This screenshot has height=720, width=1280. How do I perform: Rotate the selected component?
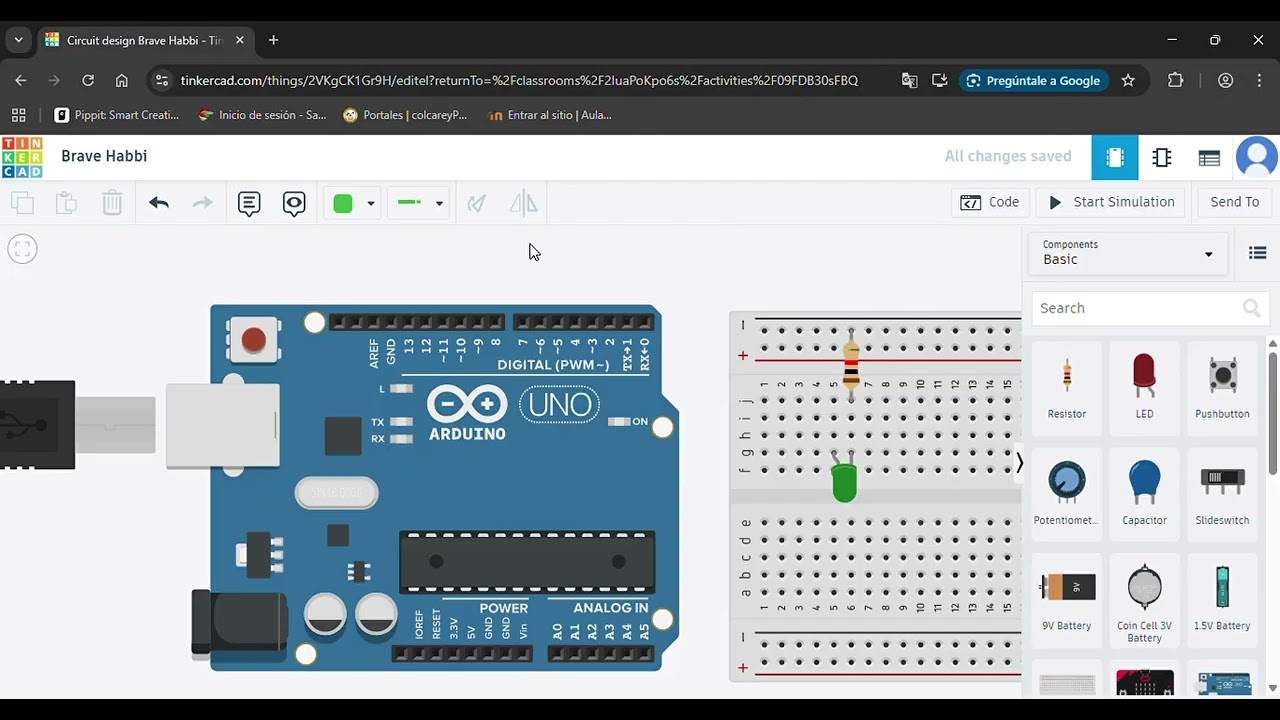point(477,204)
